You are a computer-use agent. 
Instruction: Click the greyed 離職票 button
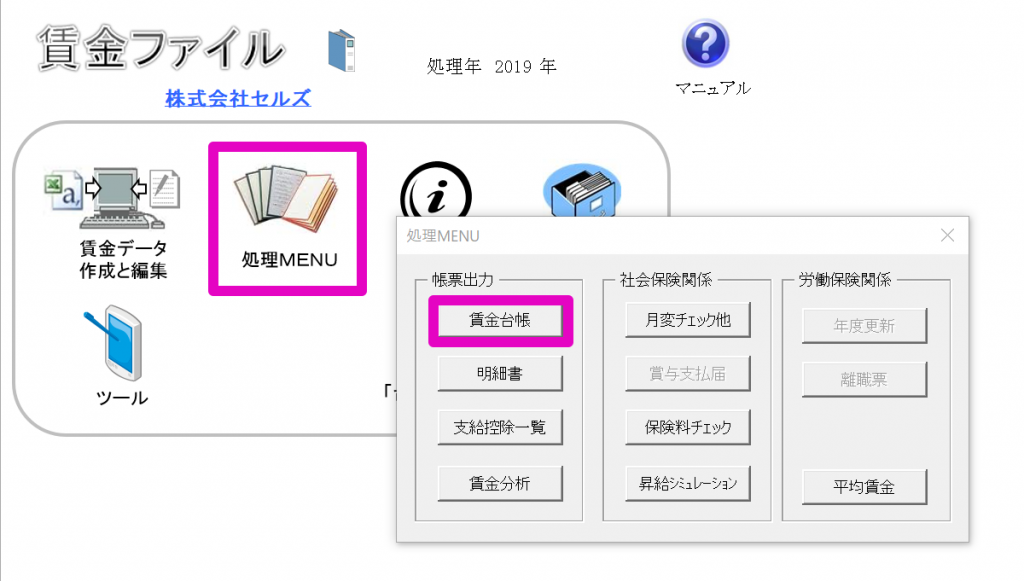click(864, 379)
